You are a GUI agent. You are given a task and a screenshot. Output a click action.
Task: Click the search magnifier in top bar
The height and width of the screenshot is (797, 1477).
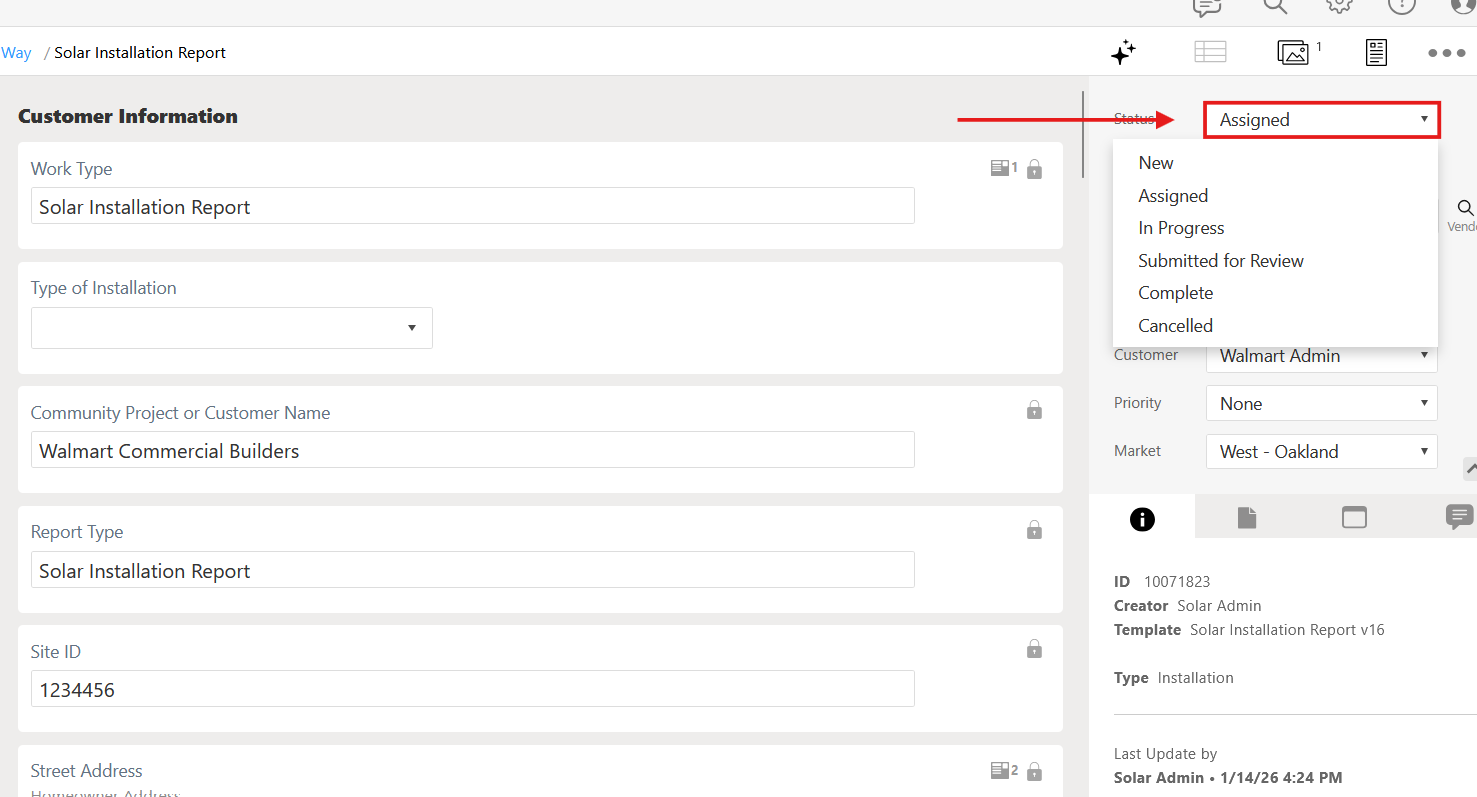(1275, 8)
